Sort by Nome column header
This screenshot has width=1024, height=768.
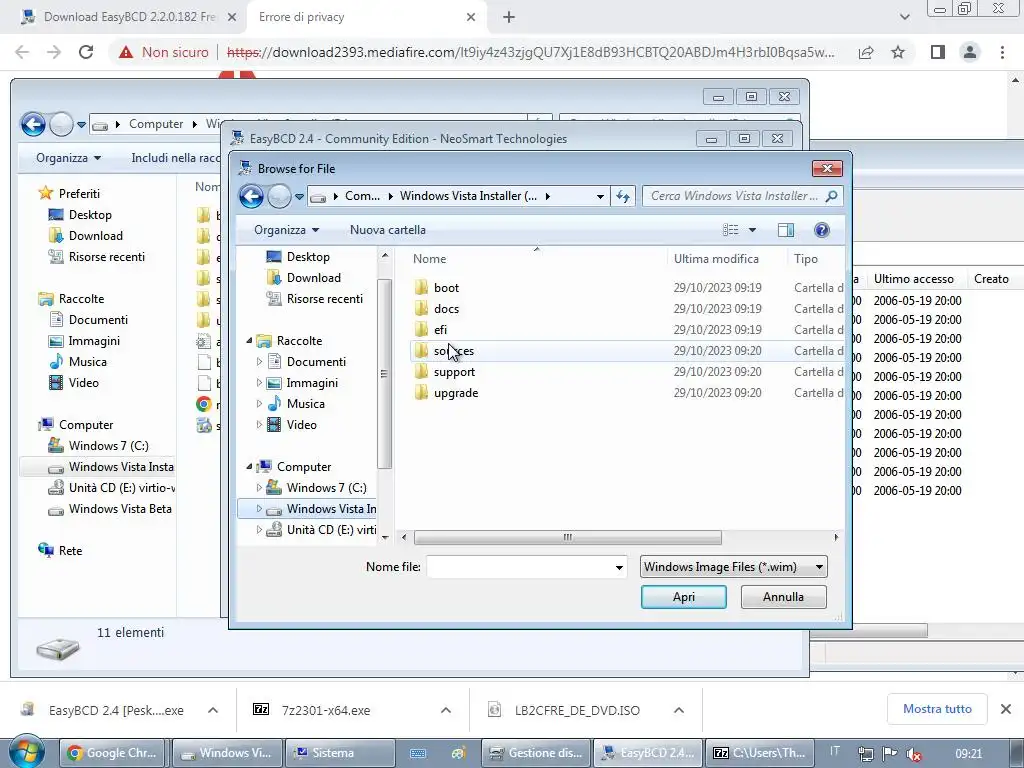pyautogui.click(x=430, y=259)
